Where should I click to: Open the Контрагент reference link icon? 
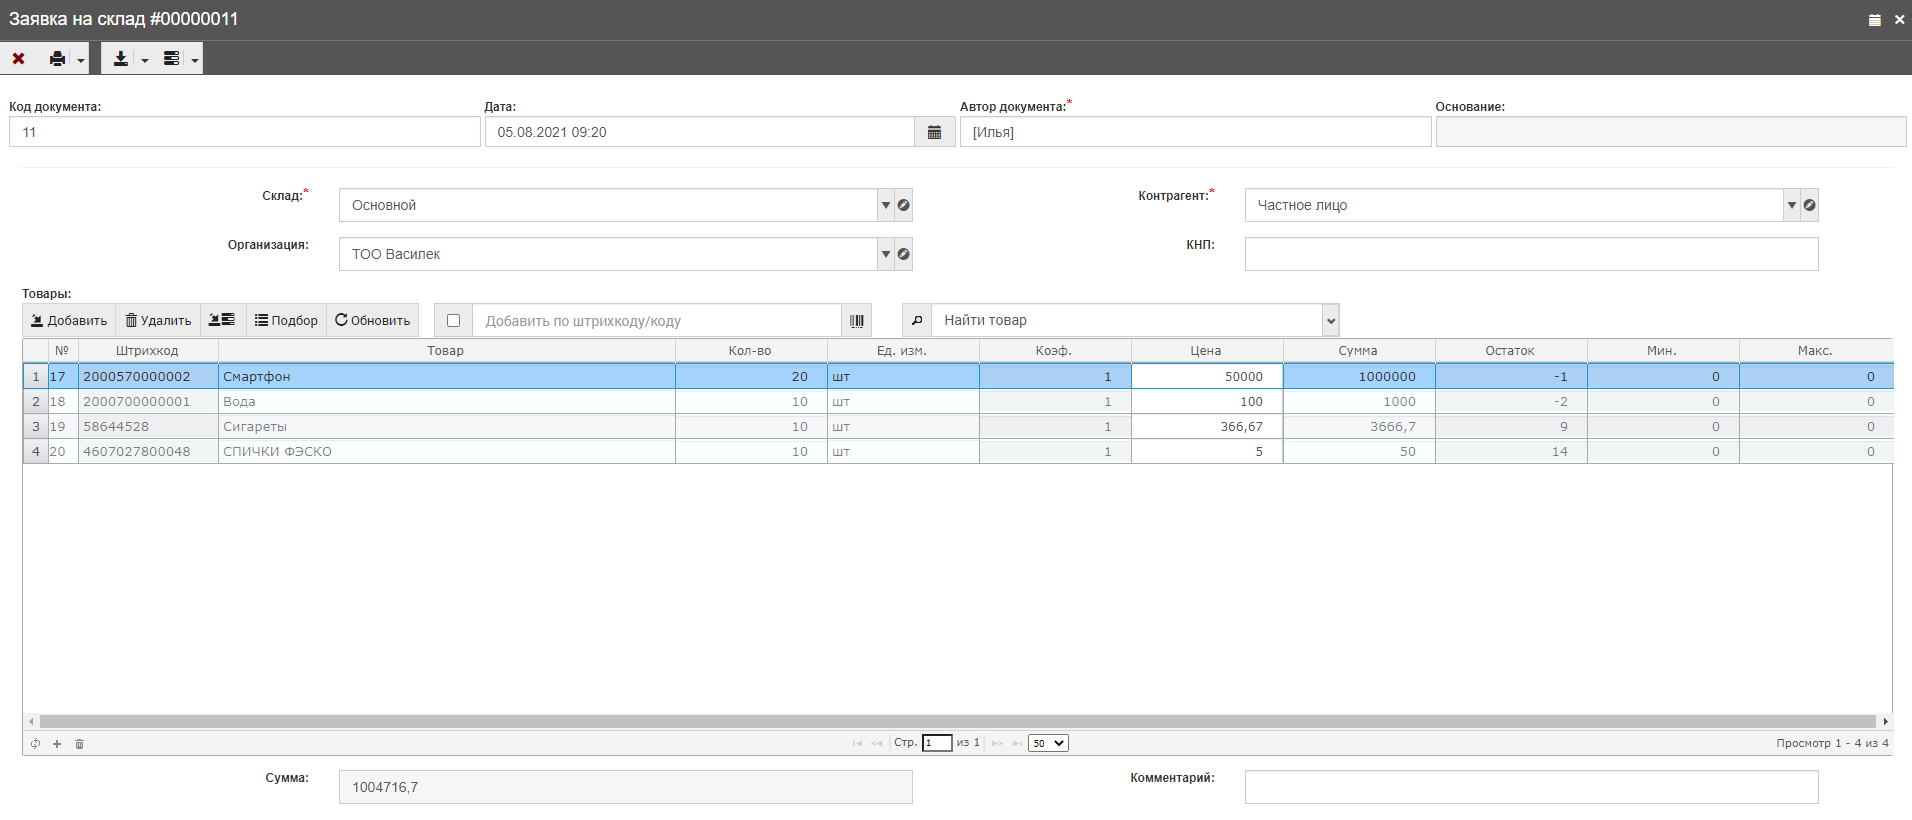click(1810, 205)
